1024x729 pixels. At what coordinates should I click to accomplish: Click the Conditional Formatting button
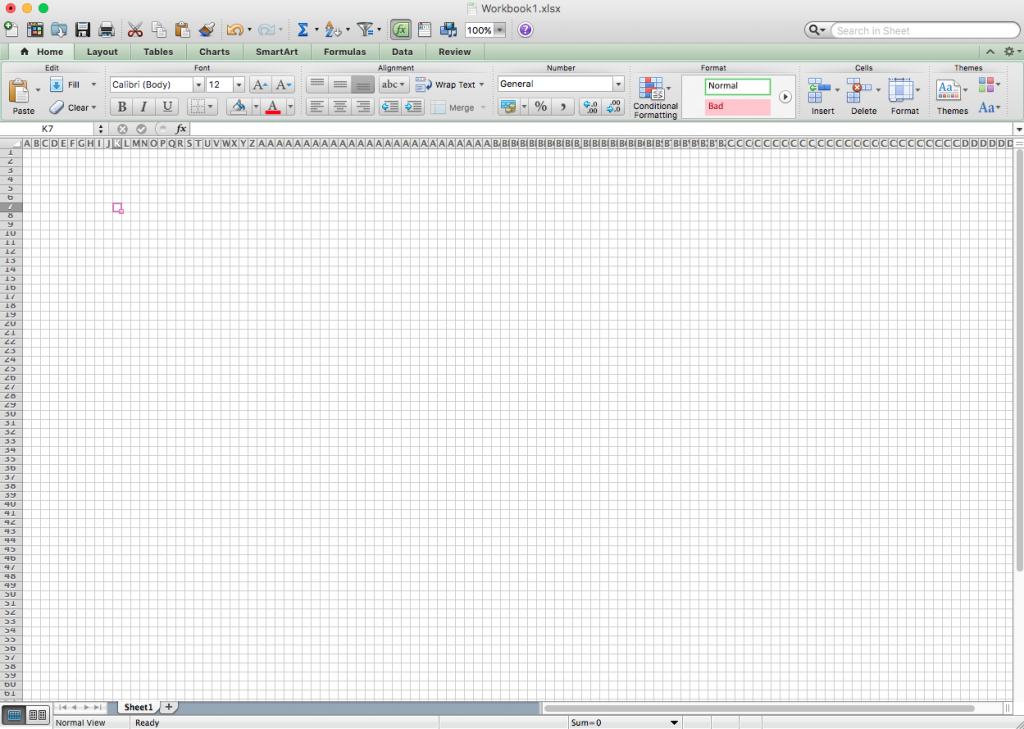(x=655, y=98)
